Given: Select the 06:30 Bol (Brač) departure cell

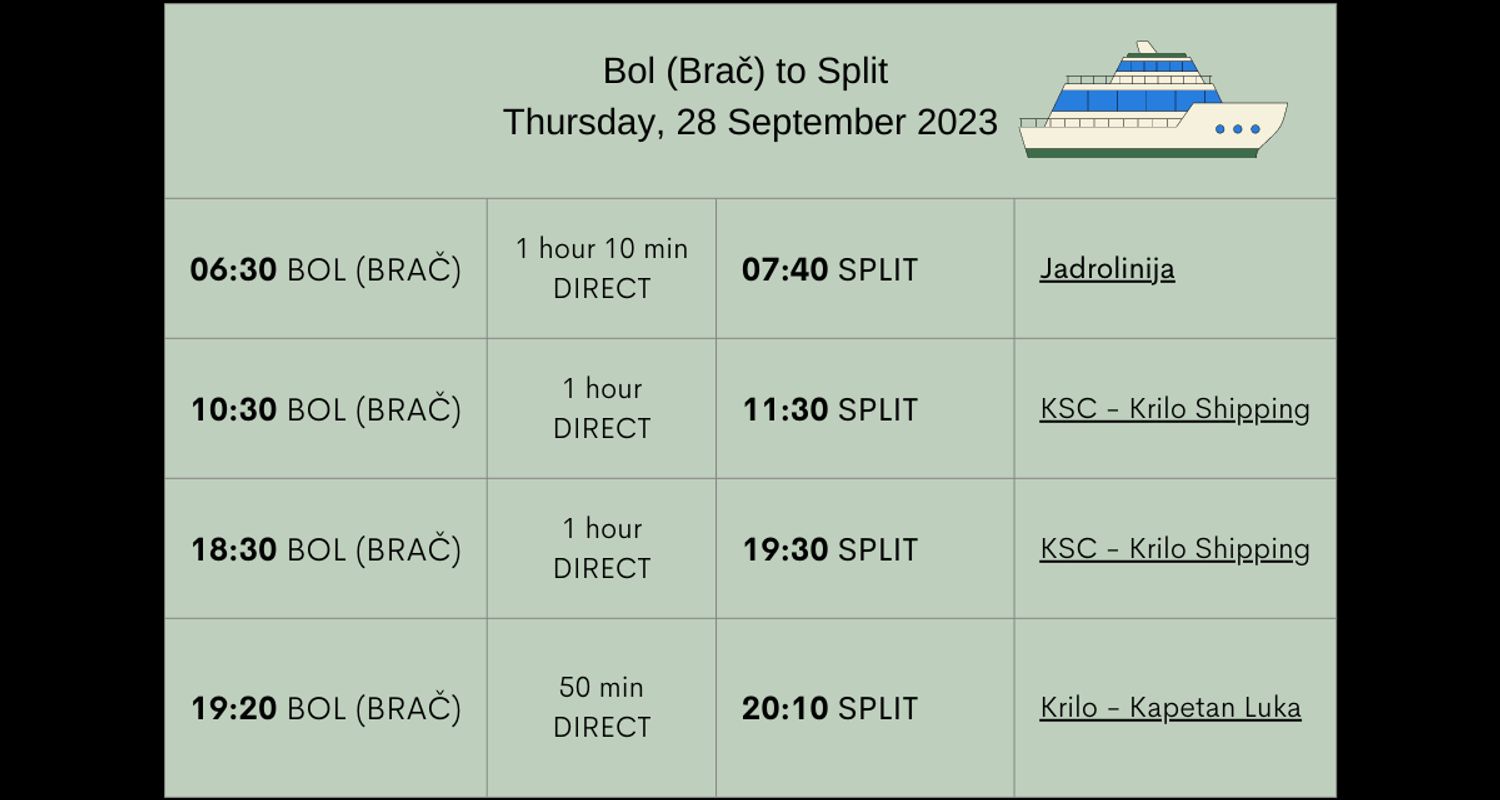Looking at the screenshot, I should pyautogui.click(x=325, y=270).
